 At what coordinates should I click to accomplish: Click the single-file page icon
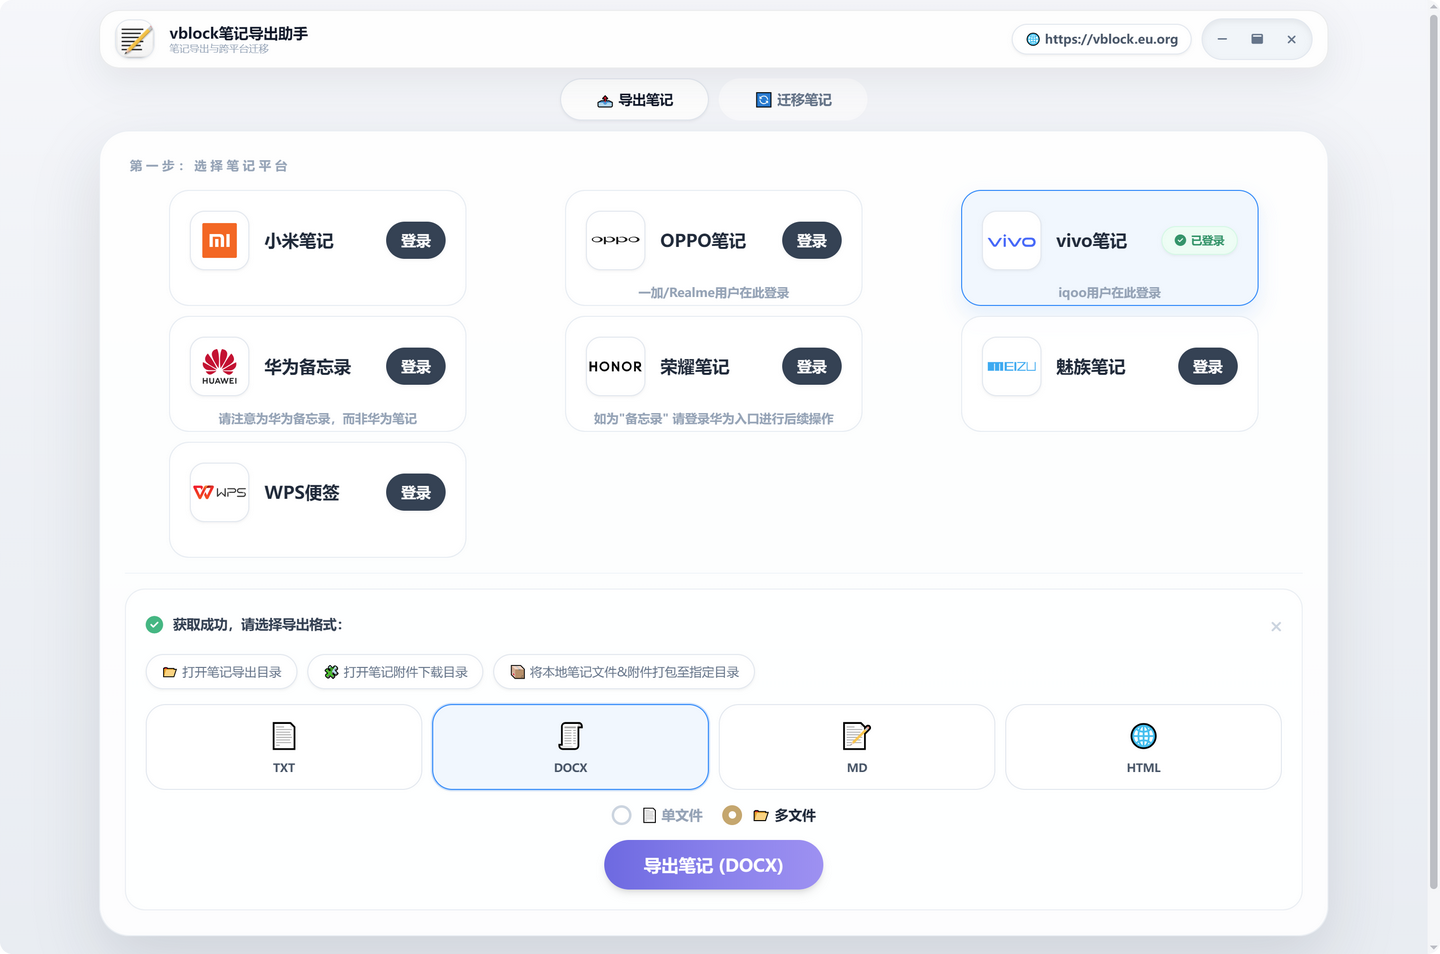tap(649, 816)
